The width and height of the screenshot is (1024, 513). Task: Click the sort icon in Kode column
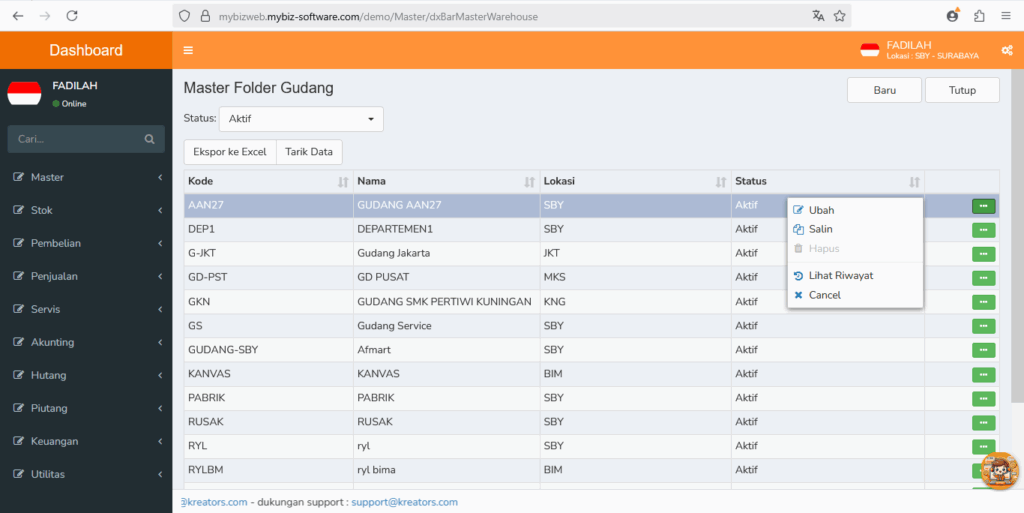click(343, 182)
